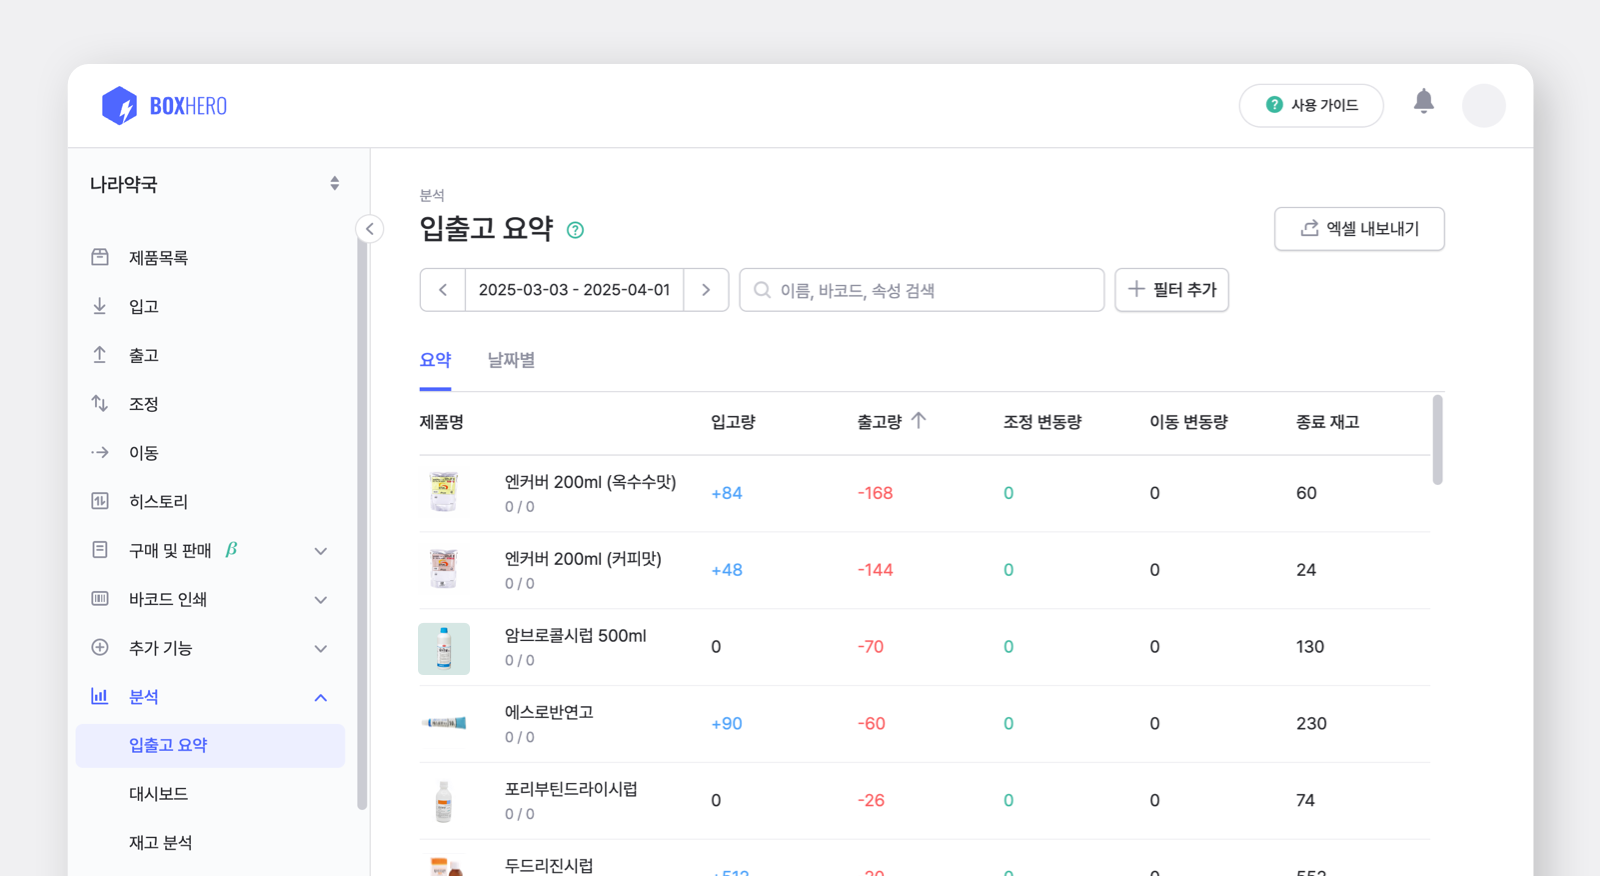
Task: Click the 분석 chart icon
Action: (x=100, y=696)
